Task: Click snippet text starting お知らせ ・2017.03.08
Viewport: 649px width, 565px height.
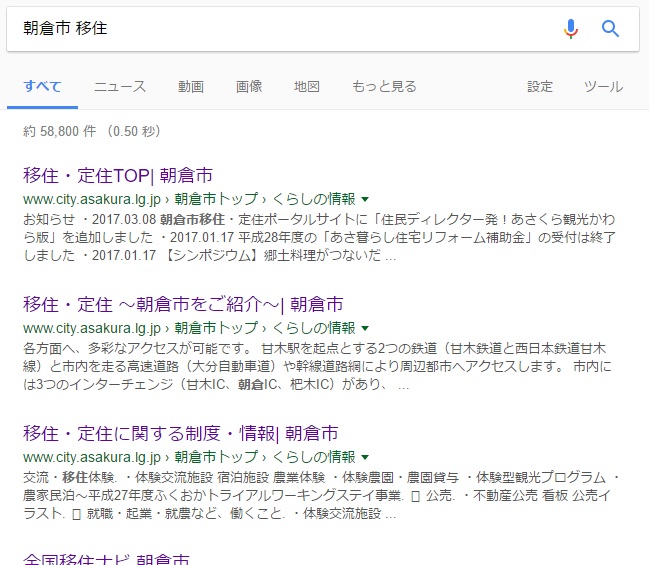Action: point(320,237)
